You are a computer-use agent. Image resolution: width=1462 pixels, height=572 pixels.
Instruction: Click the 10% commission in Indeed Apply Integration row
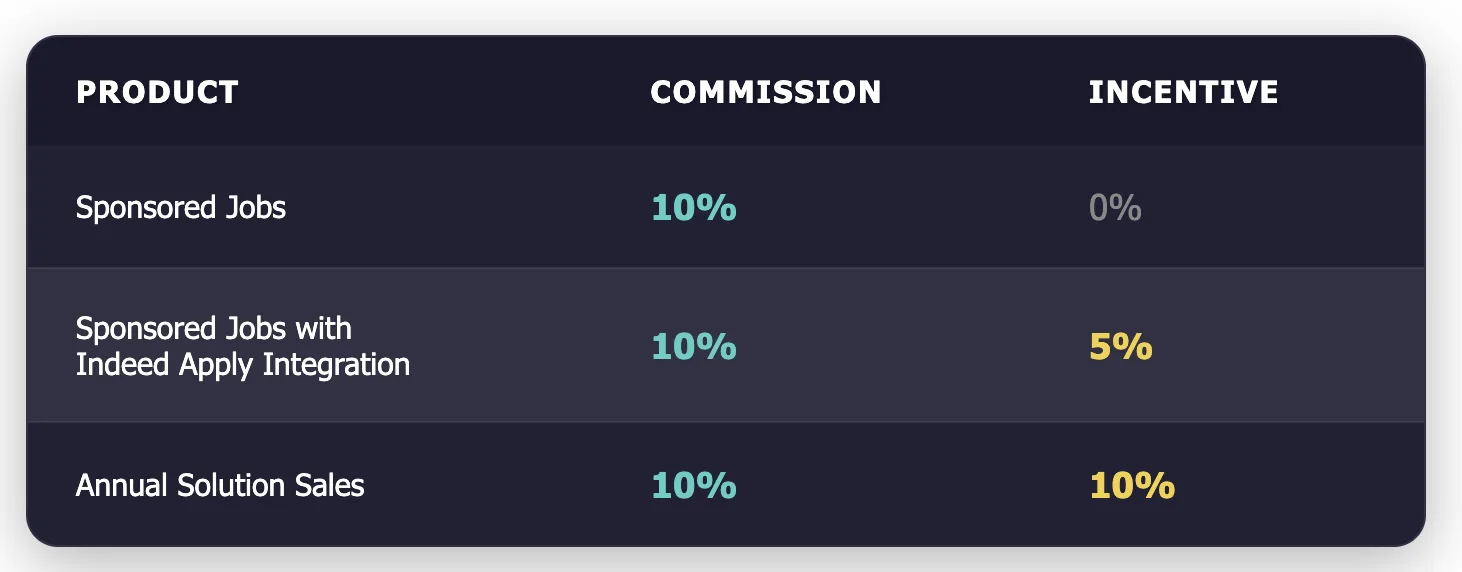pos(694,346)
